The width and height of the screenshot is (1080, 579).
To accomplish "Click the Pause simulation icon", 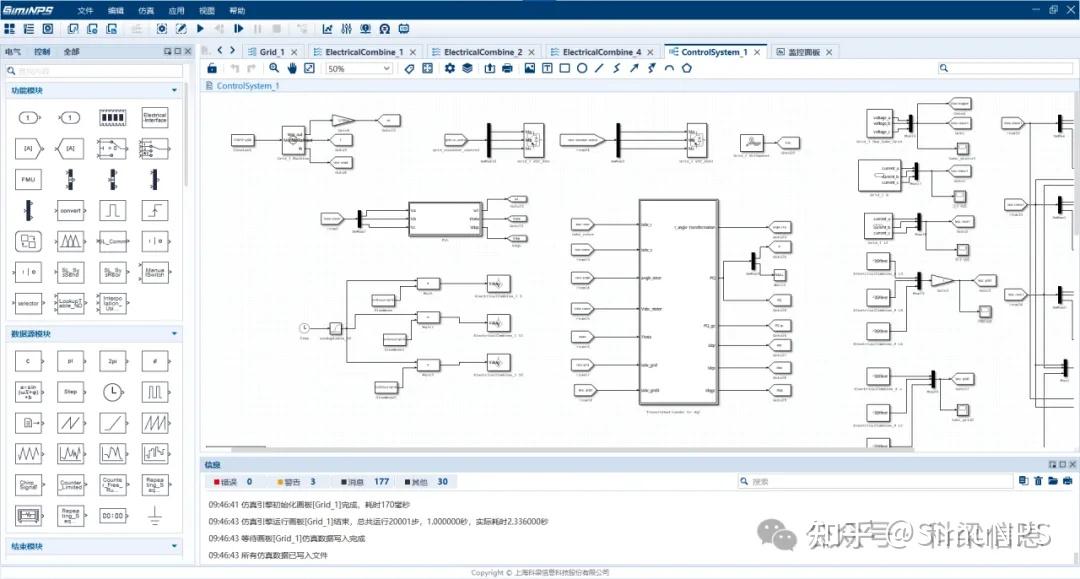I will coord(257,29).
